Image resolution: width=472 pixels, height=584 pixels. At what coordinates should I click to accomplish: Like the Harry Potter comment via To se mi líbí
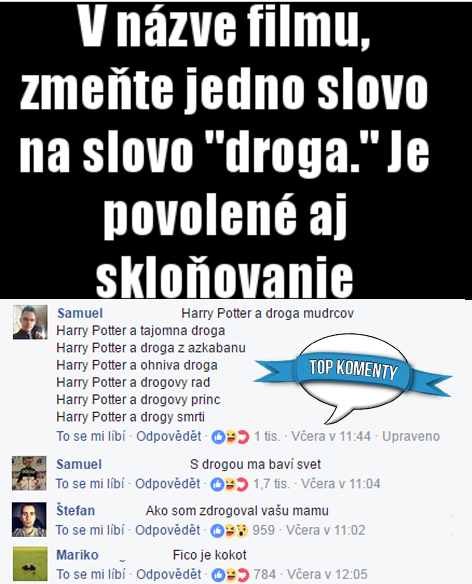point(91,436)
